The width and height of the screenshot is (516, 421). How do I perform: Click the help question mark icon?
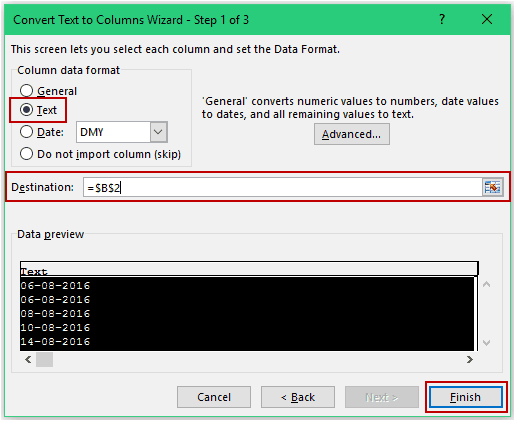point(442,19)
